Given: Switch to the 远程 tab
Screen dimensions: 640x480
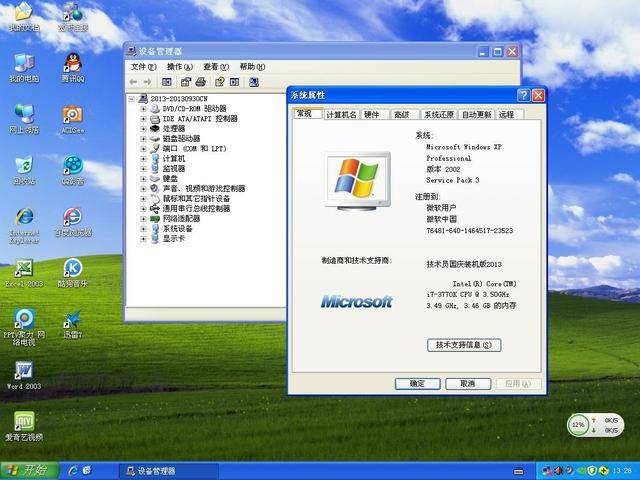Looking at the screenshot, I should [507, 115].
